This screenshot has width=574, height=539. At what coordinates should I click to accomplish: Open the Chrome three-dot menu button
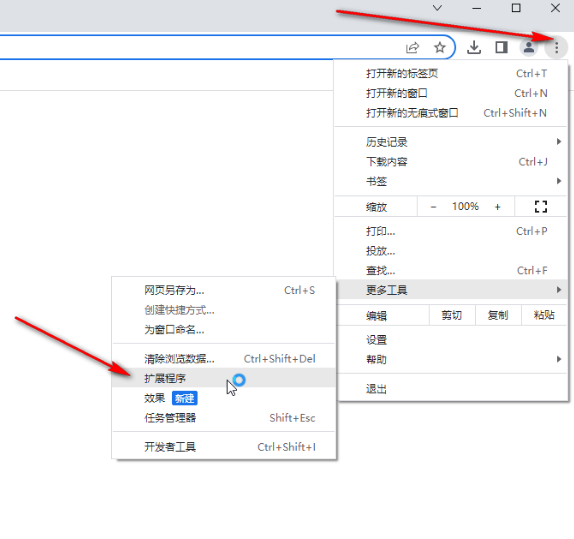click(556, 47)
